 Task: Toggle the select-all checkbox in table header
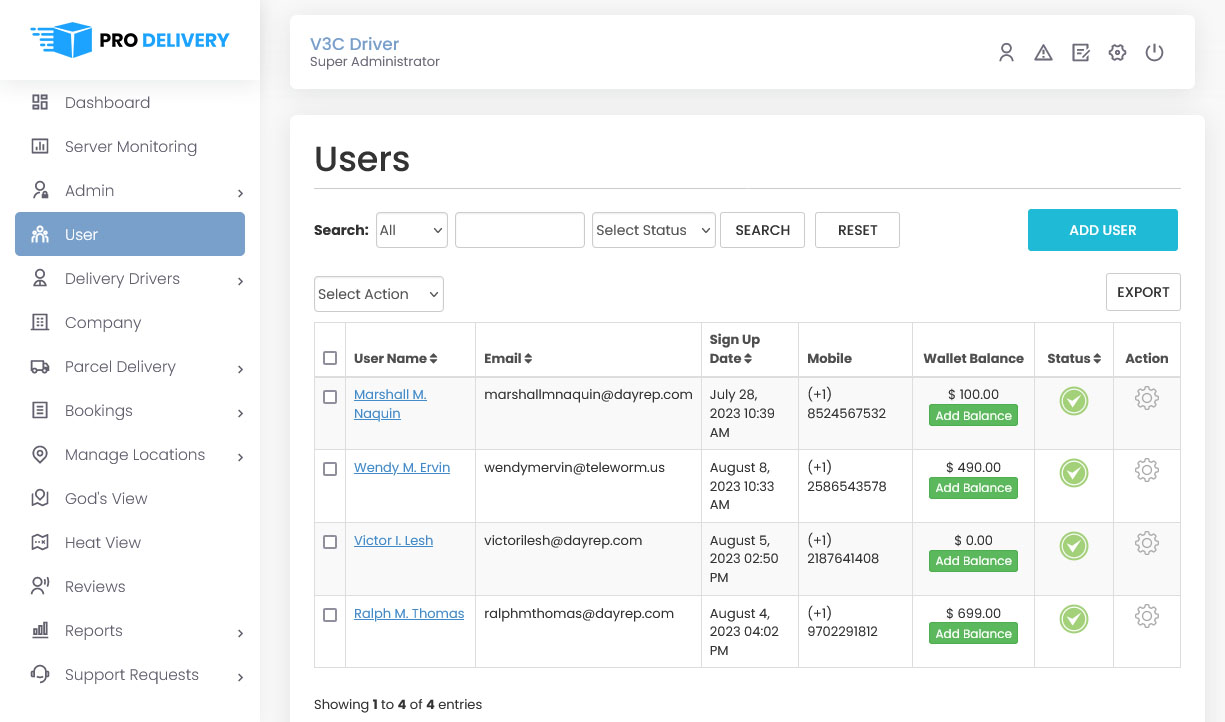tap(330, 358)
